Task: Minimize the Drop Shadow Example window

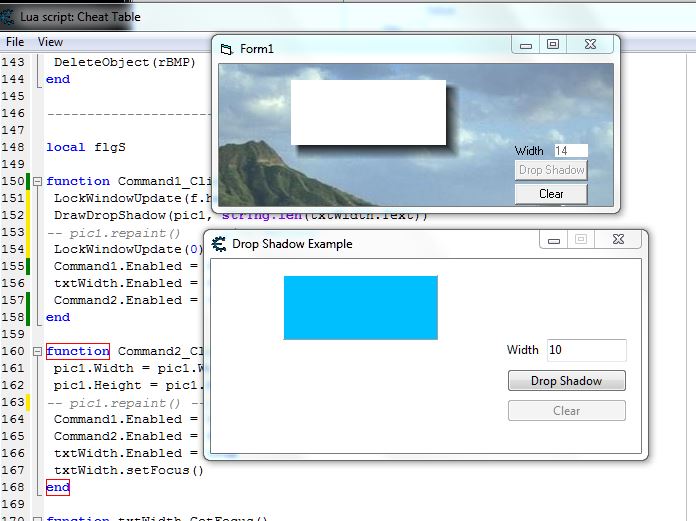Action: click(x=554, y=240)
